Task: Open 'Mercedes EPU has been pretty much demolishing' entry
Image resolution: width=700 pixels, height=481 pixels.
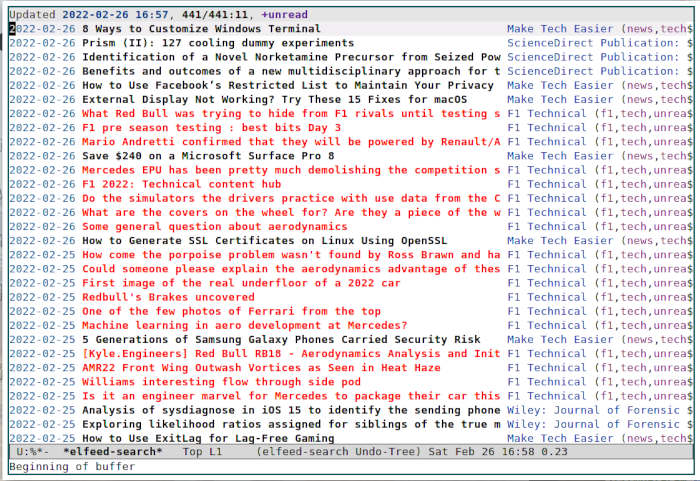Action: pos(291,170)
